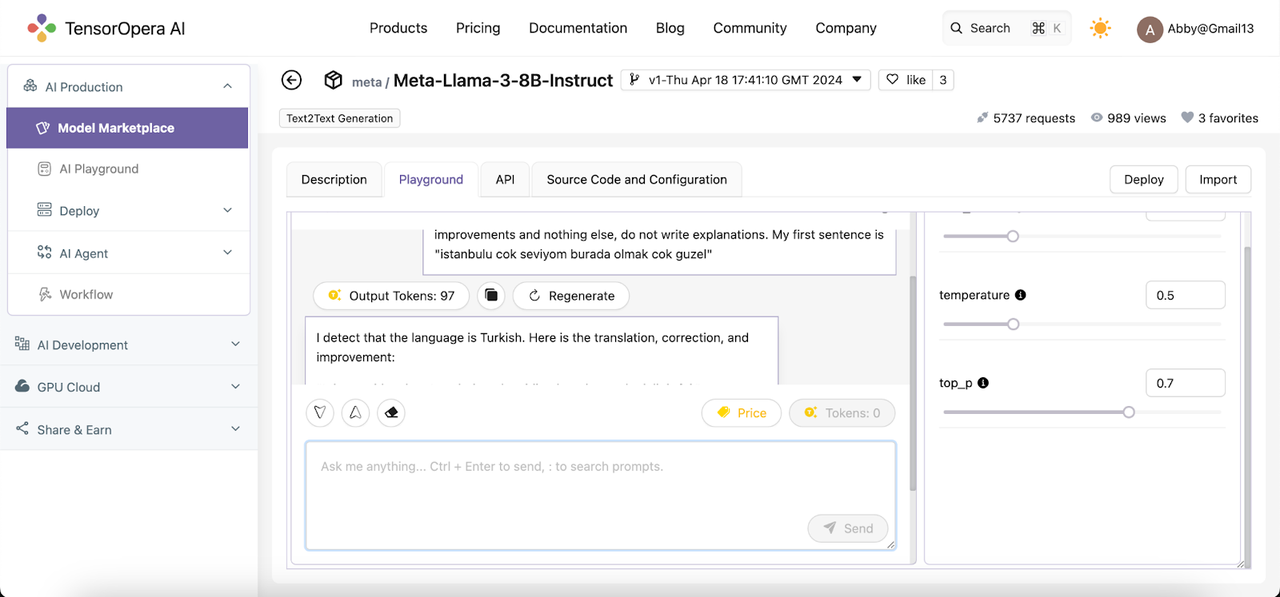1280x597 pixels.
Task: Open the Pricing menu item
Action: click(478, 28)
